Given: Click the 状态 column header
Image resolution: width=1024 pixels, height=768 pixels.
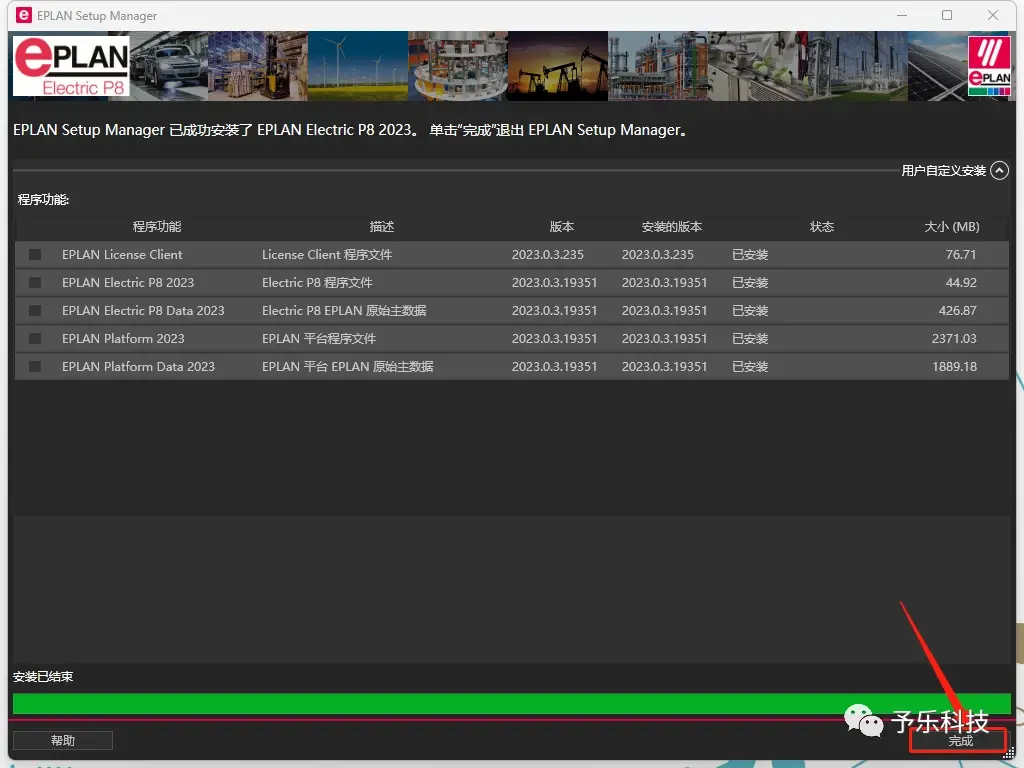Looking at the screenshot, I should [x=822, y=227].
